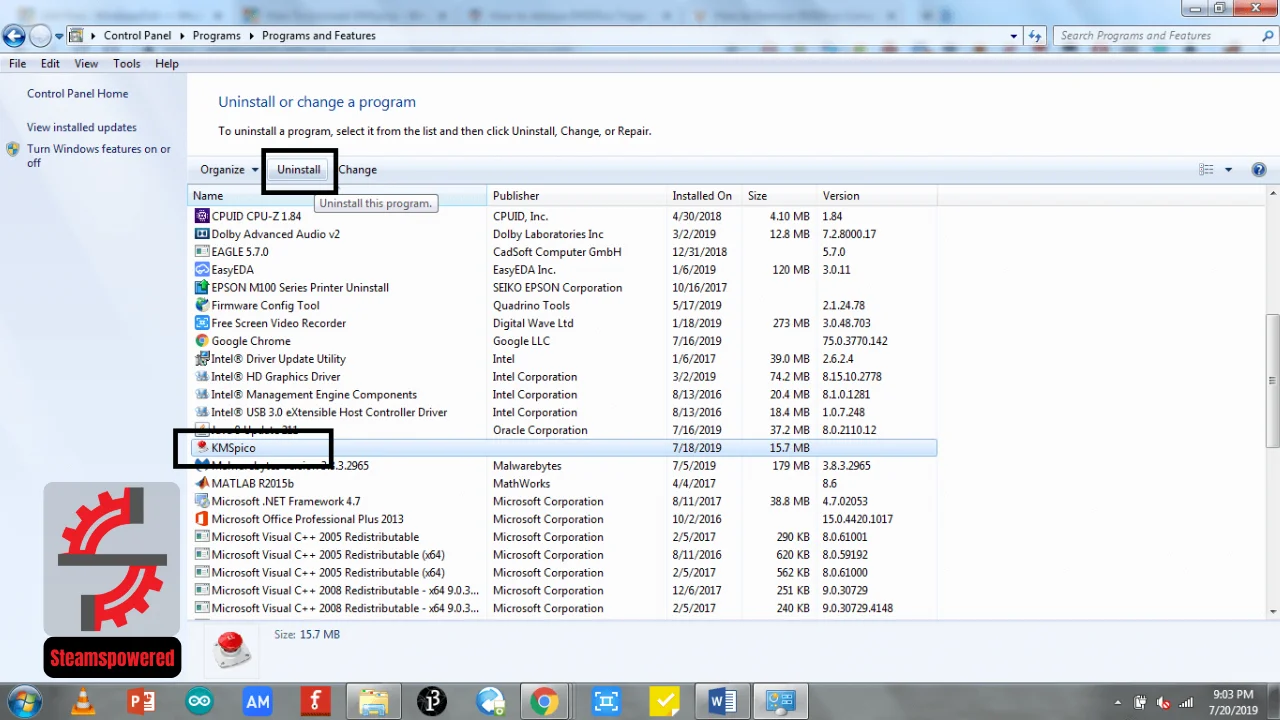The height and width of the screenshot is (720, 1280).
Task: Select EAGLE 5.7.0 in the list
Action: (240, 252)
